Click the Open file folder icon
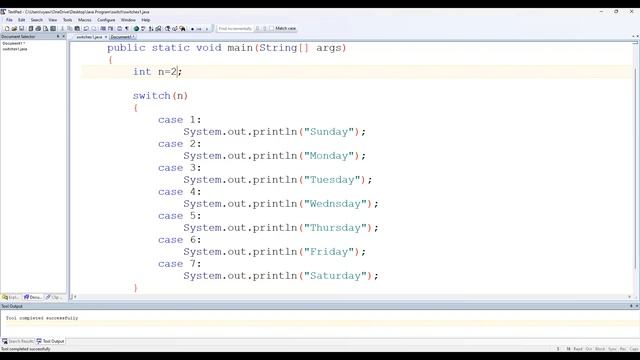This screenshot has height=360, width=640. pyautogui.click(x=14, y=29)
